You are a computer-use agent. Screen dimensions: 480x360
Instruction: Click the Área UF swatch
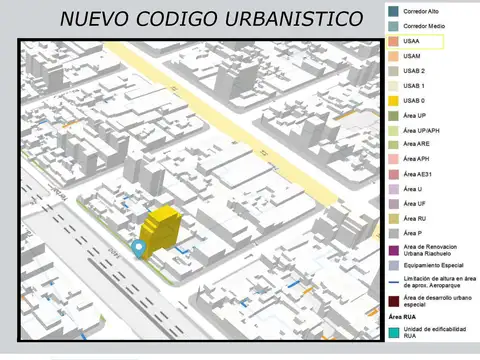(393, 204)
